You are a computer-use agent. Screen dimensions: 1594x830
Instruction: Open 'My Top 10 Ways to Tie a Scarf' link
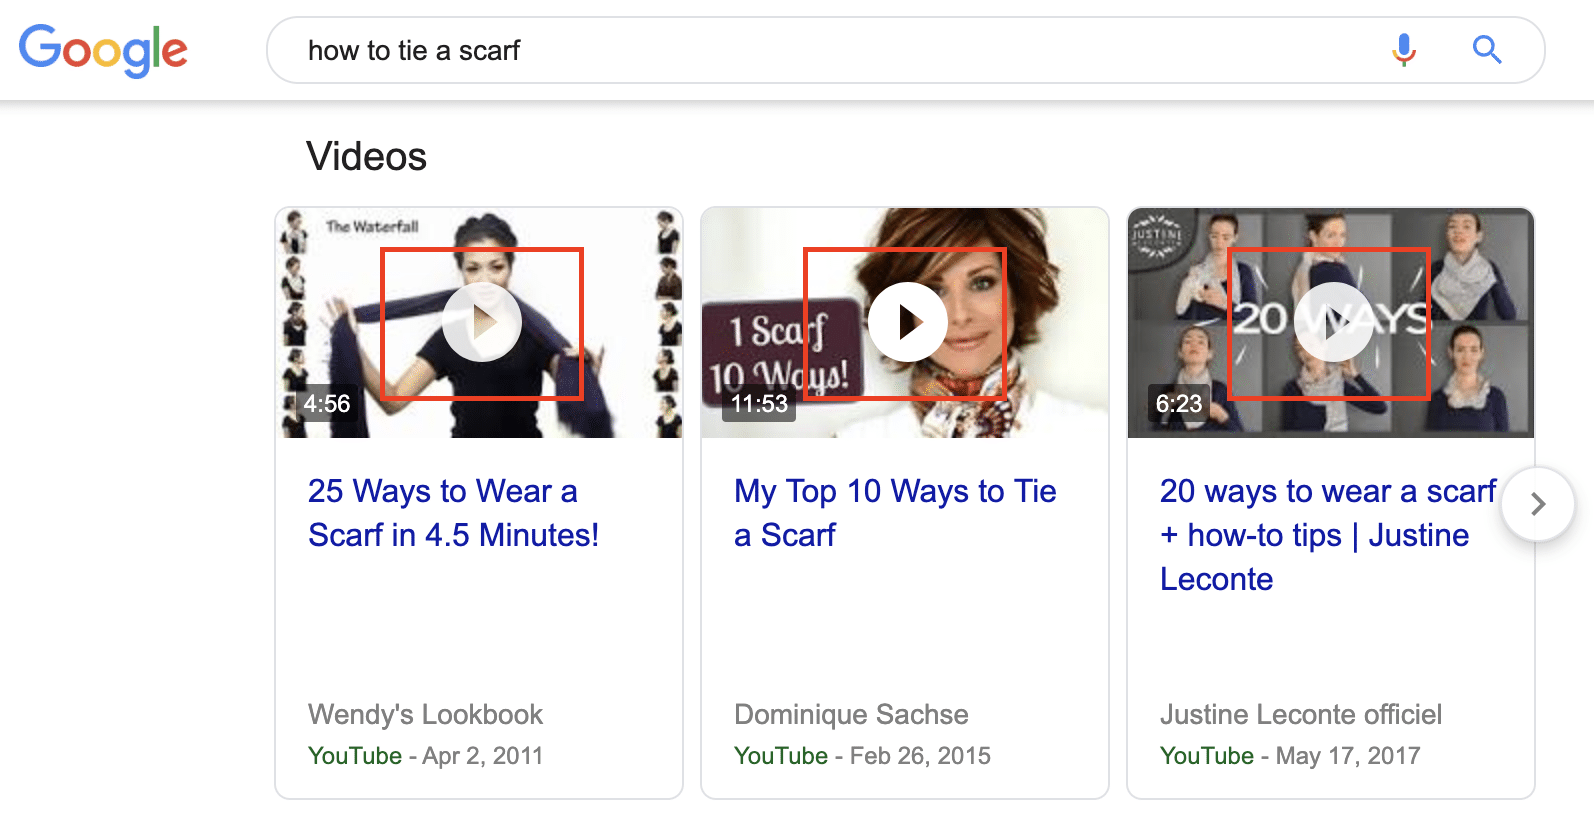(895, 513)
